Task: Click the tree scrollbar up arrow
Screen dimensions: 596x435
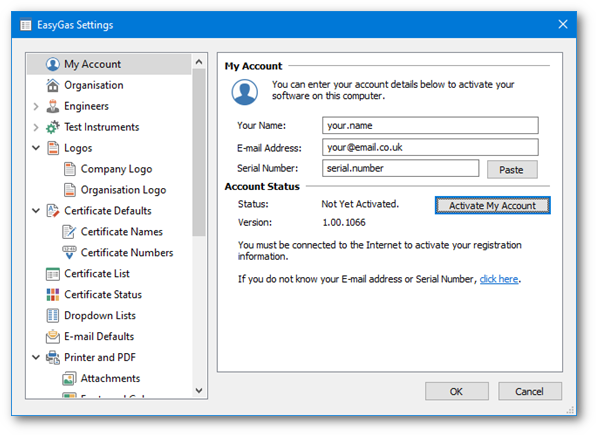Action: coord(199,62)
